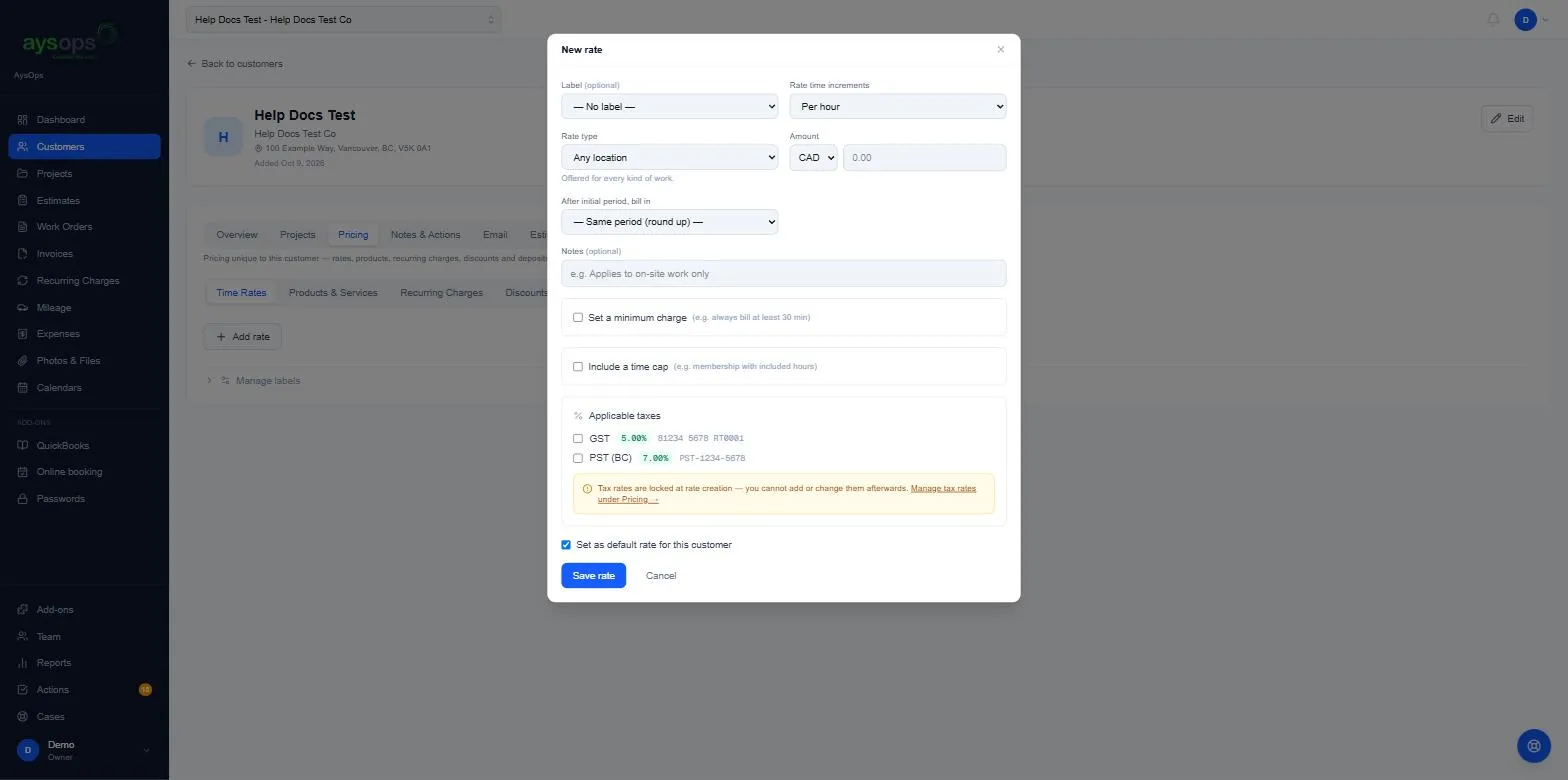Image resolution: width=1568 pixels, height=780 pixels.
Task: Tick the PST (BC) 7.00% tax checkbox
Action: click(x=578, y=459)
